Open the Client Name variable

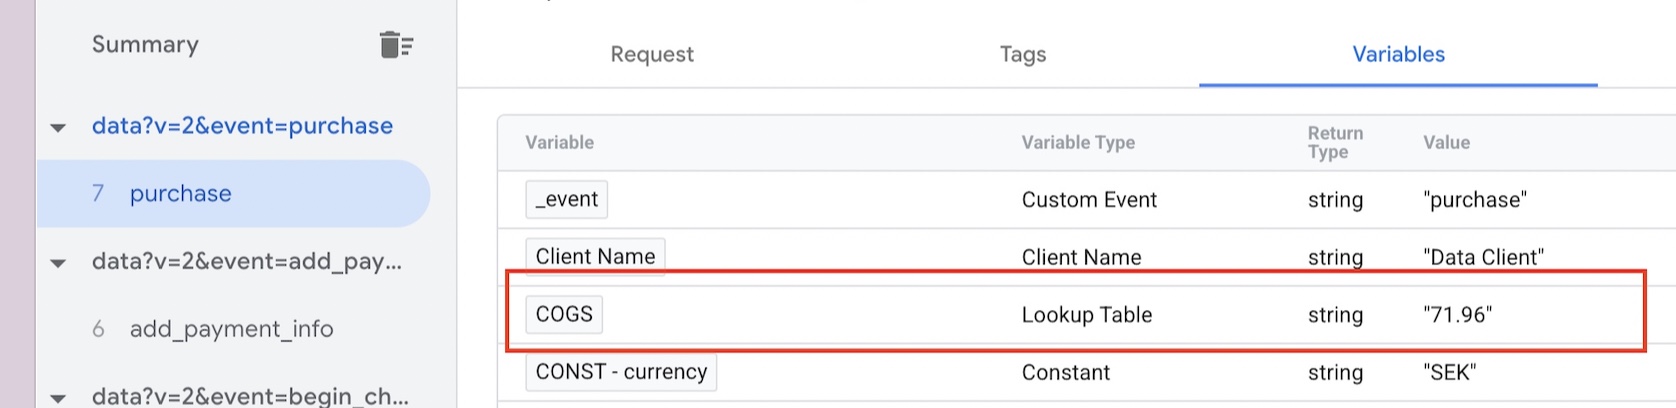point(595,257)
